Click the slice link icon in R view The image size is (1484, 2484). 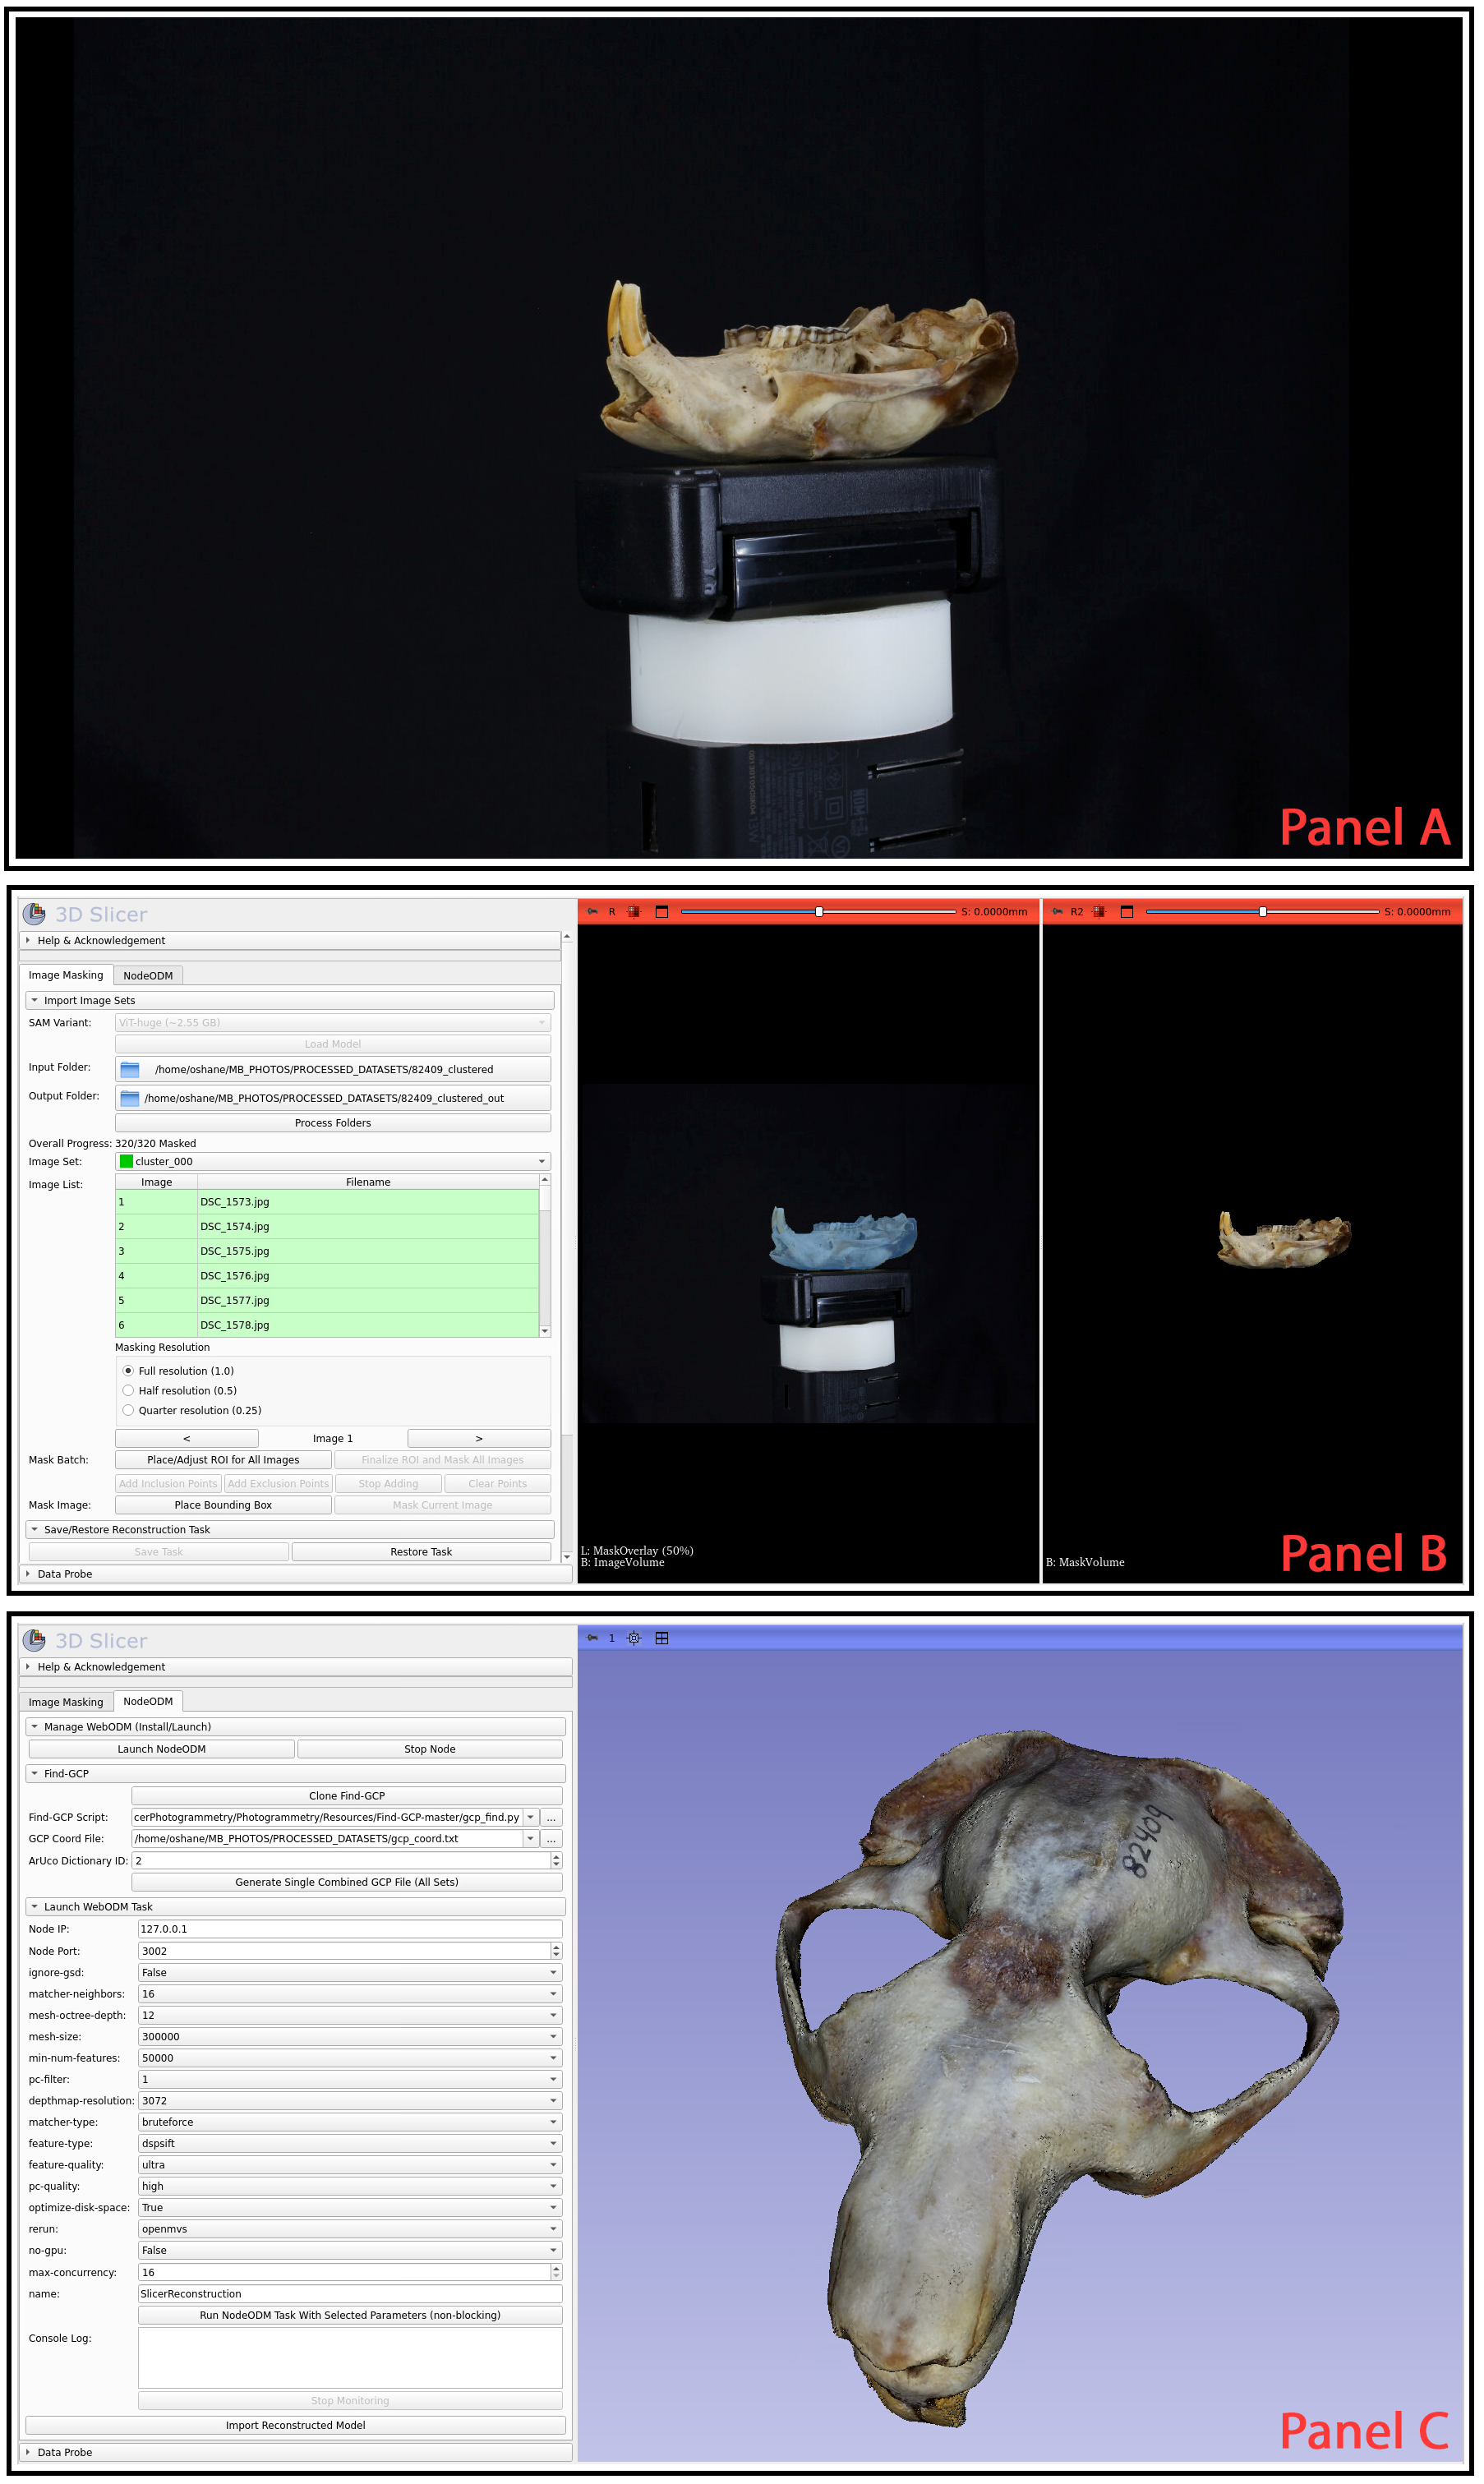633,911
